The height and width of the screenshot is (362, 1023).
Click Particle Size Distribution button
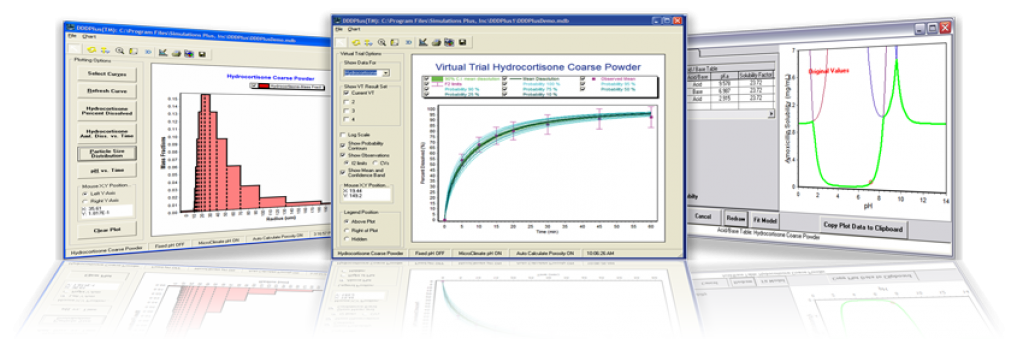click(107, 153)
